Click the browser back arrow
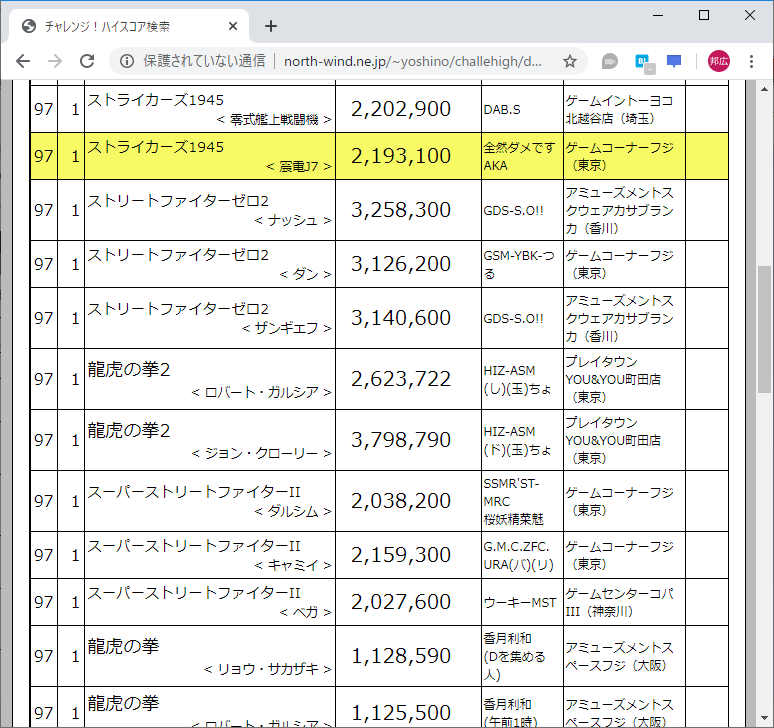This screenshot has width=774, height=728. pos(23,61)
